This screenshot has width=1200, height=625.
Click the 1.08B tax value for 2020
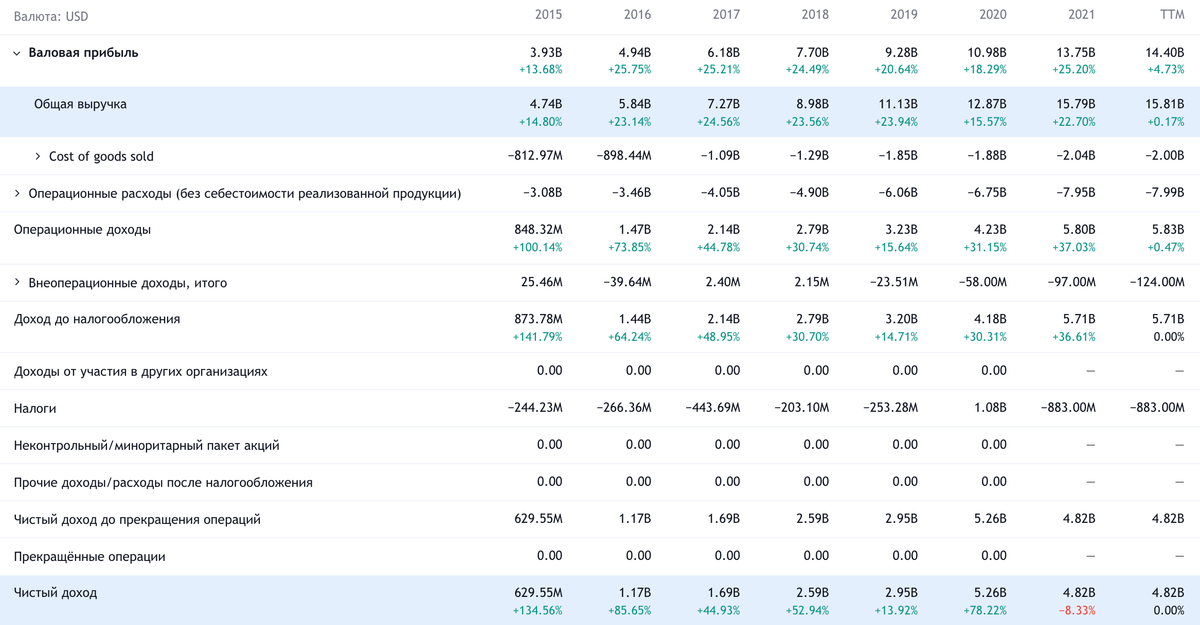coord(991,408)
